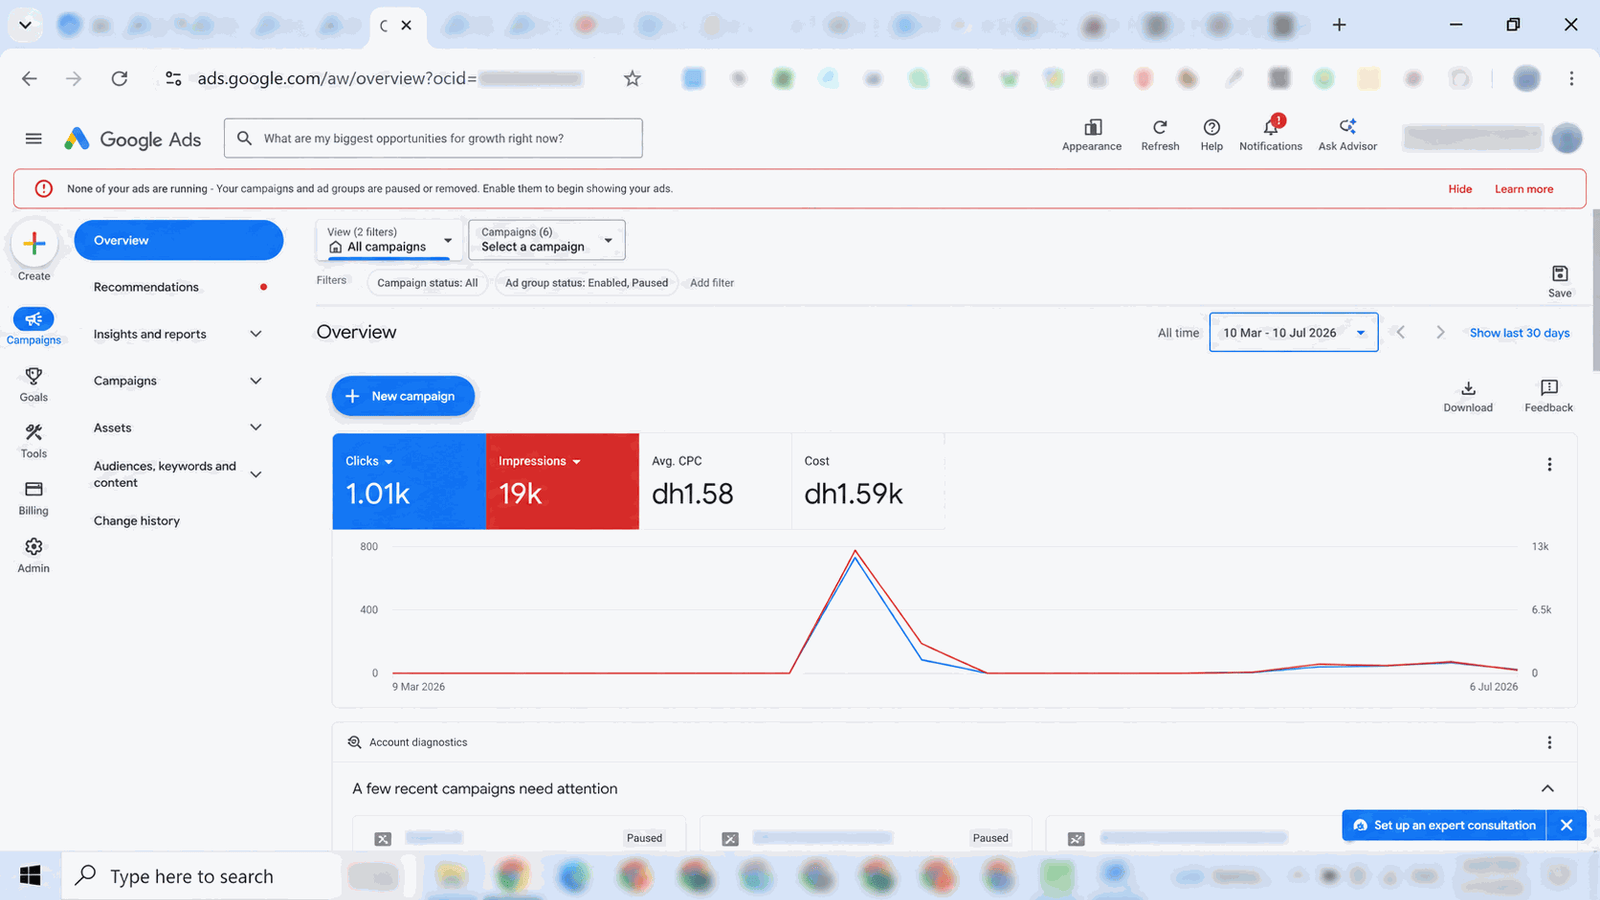The height and width of the screenshot is (900, 1600).
Task: Click the Refresh icon in header
Action: (1160, 134)
